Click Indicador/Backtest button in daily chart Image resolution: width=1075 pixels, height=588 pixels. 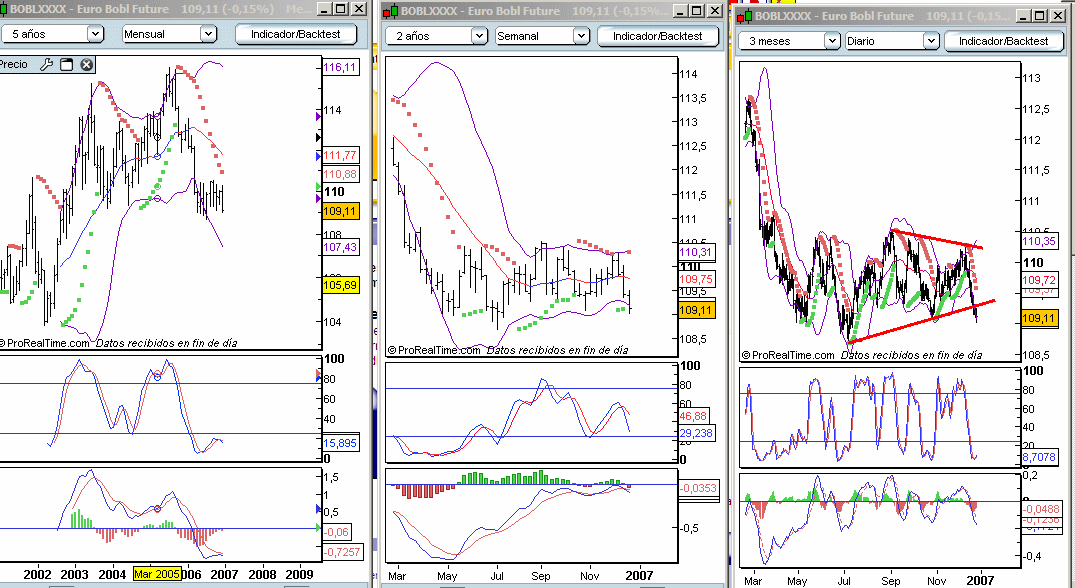(x=1003, y=41)
